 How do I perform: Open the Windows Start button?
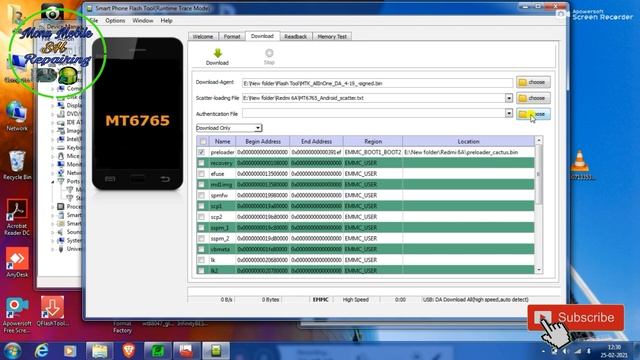point(12,351)
